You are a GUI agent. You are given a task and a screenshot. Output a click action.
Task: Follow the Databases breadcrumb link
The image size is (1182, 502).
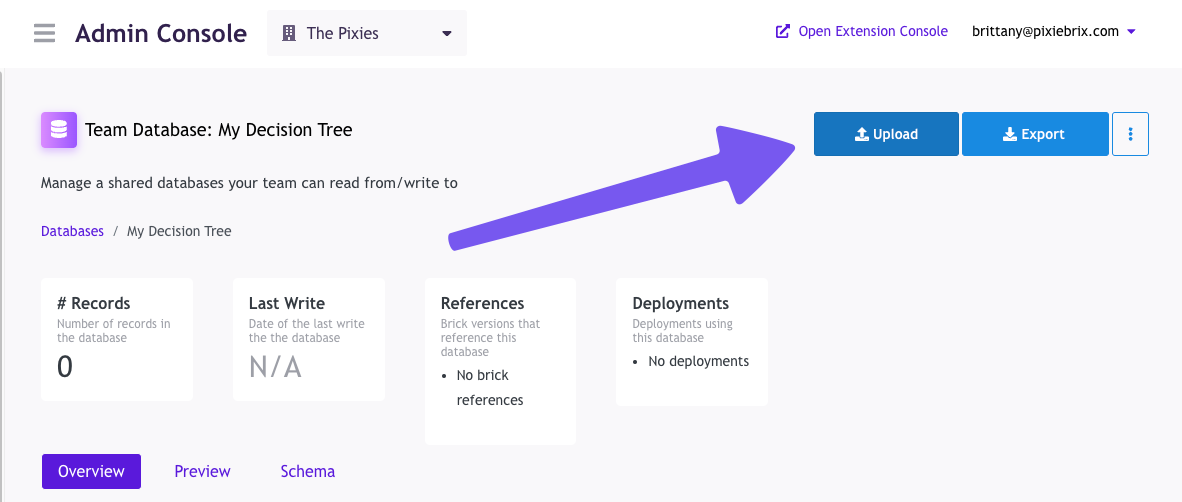click(72, 231)
